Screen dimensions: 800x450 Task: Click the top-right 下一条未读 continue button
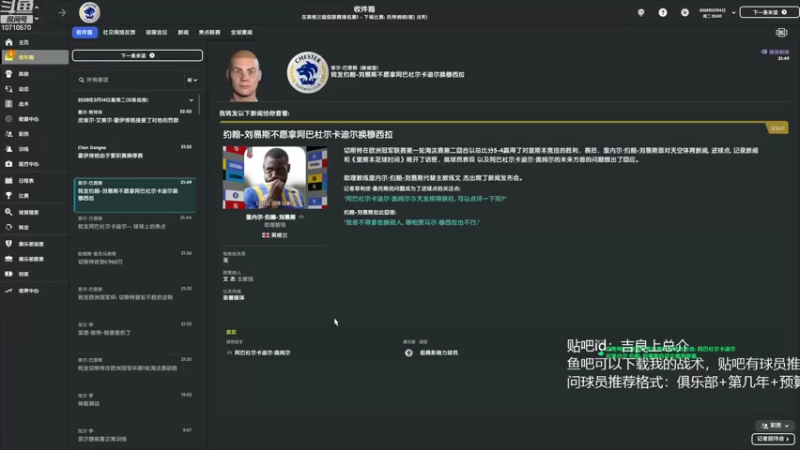tap(769, 12)
